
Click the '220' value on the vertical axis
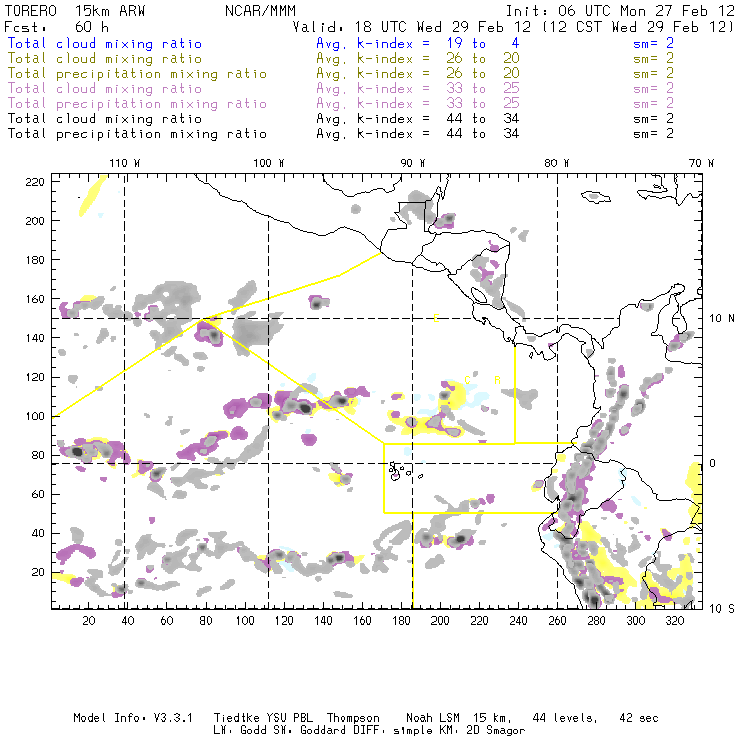pos(34,182)
